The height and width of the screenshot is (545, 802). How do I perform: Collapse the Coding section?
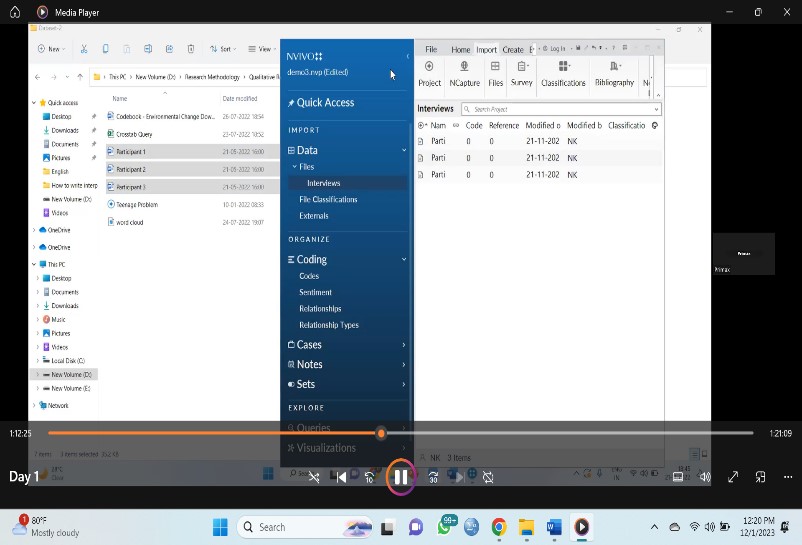tap(404, 259)
